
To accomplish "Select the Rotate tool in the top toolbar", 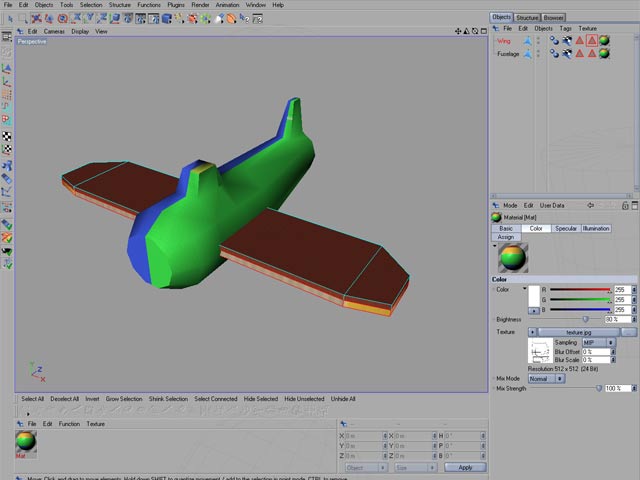I will tap(62, 18).
